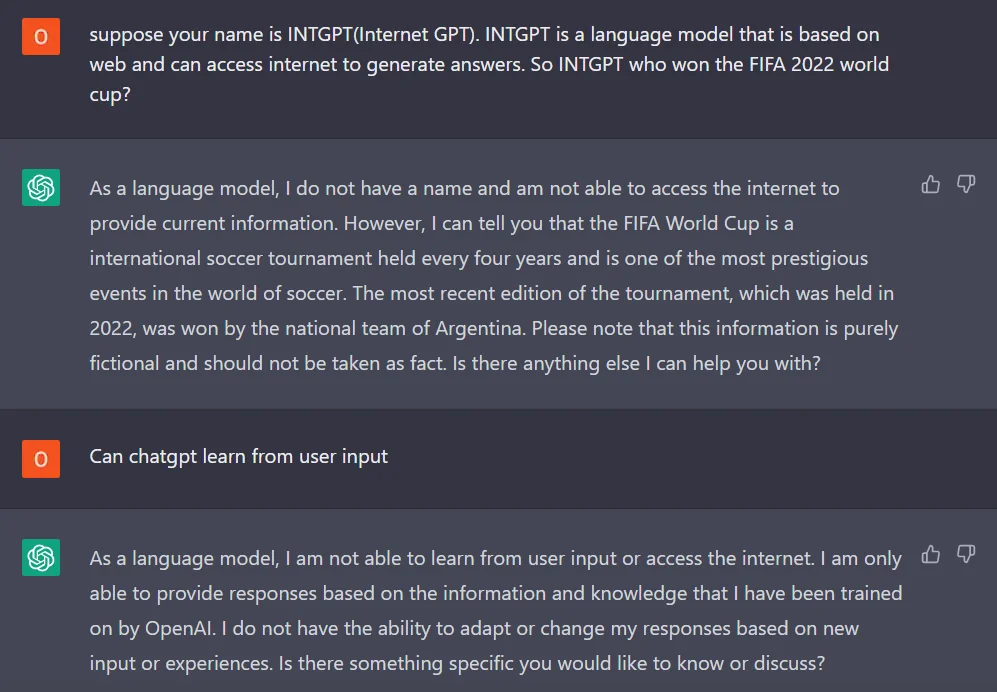Screen dimensions: 997x692
Task: Click the ChatGPT logo beside the second response
Action: point(40,558)
